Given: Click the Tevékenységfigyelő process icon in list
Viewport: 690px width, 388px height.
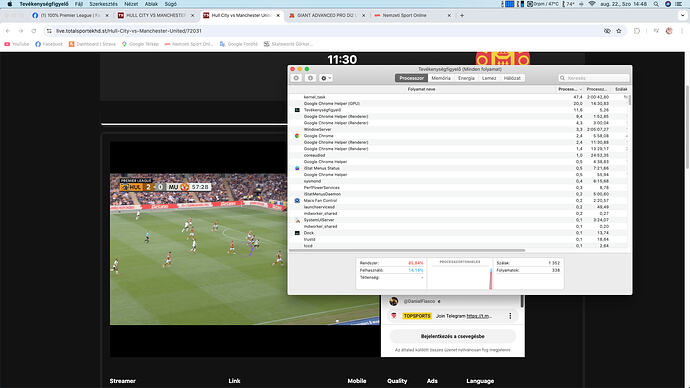Looking at the screenshot, I should click(297, 110).
